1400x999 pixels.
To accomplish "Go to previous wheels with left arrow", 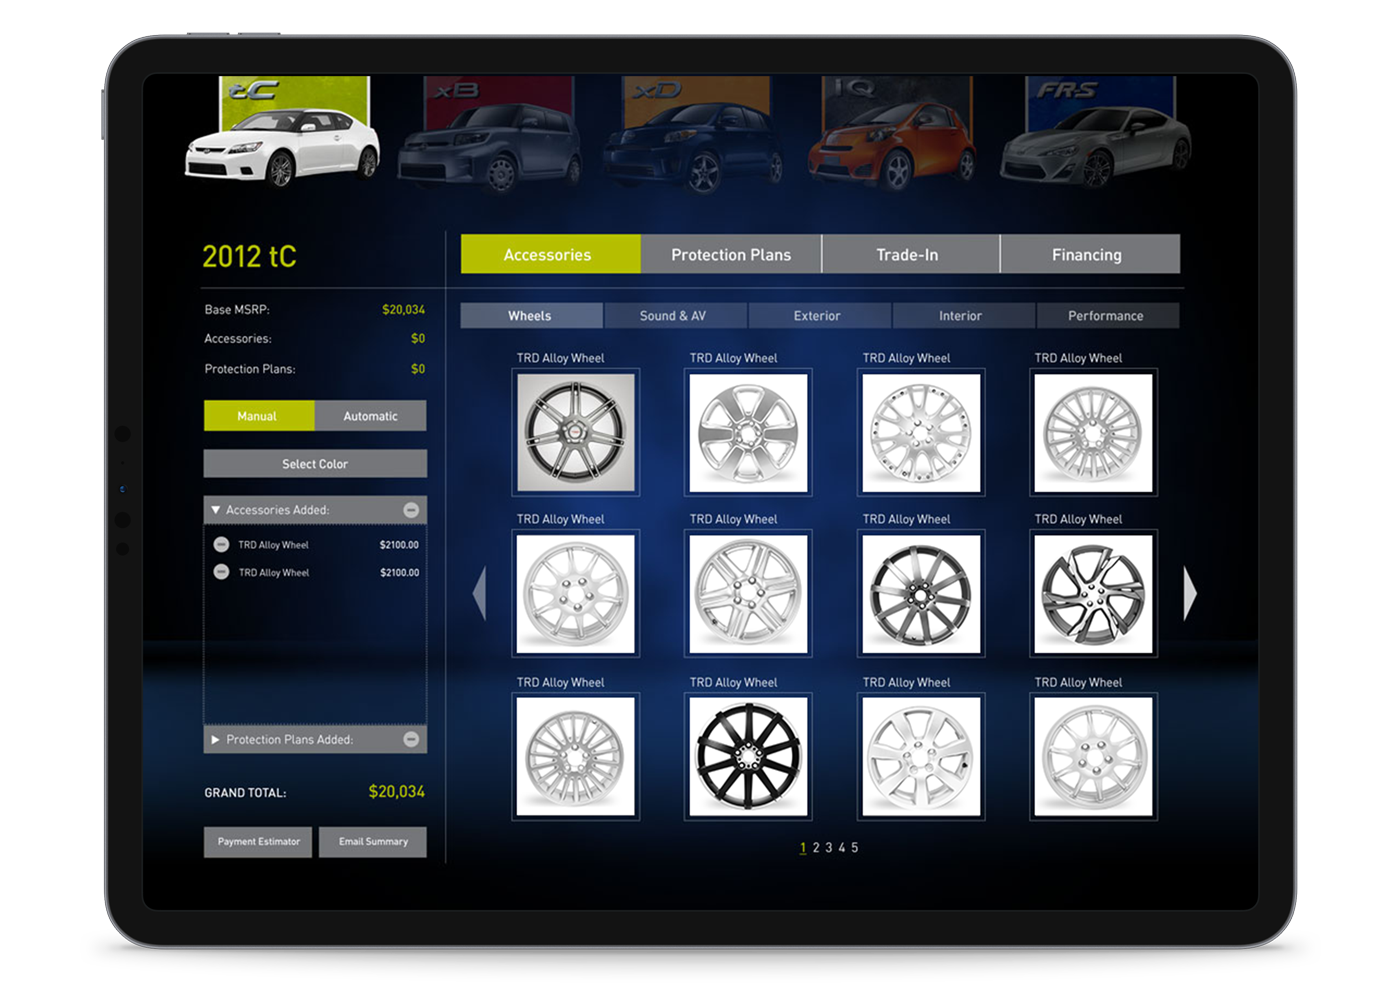I will click(479, 593).
